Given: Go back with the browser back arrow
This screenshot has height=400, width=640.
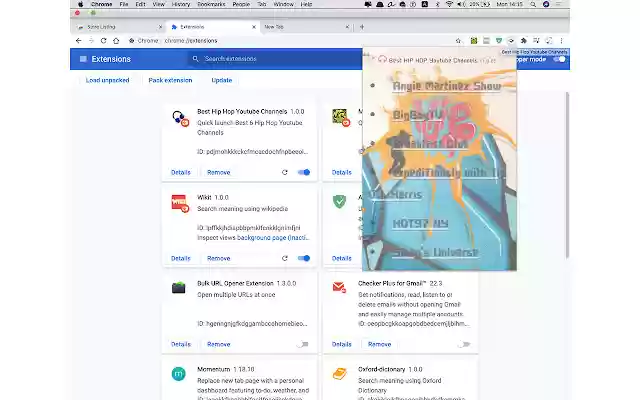Looking at the screenshot, I should (x=78, y=41).
